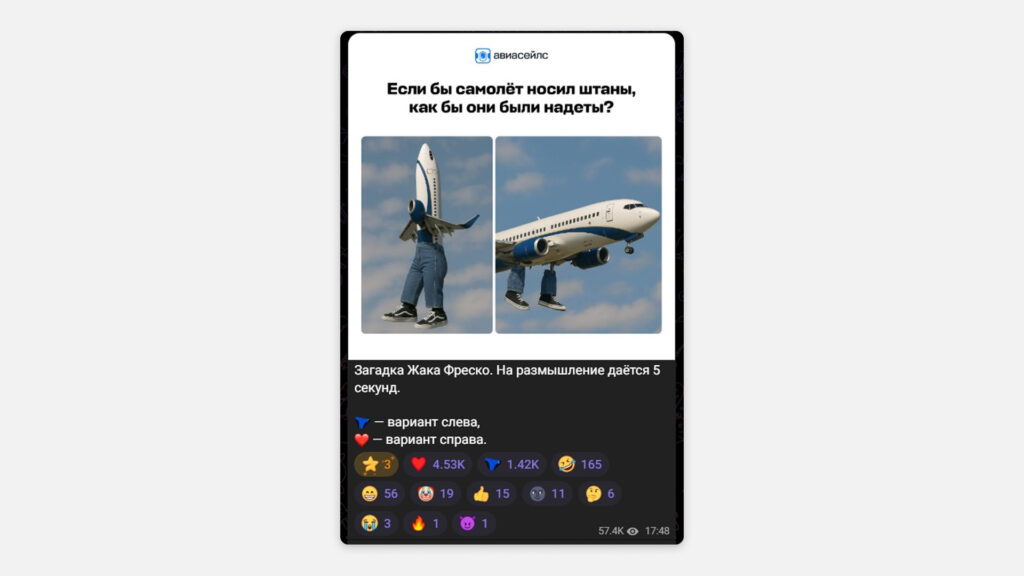This screenshot has width=1024, height=576.
Task: Select the blue pants reaction showing 1.42K
Action: (x=511, y=464)
